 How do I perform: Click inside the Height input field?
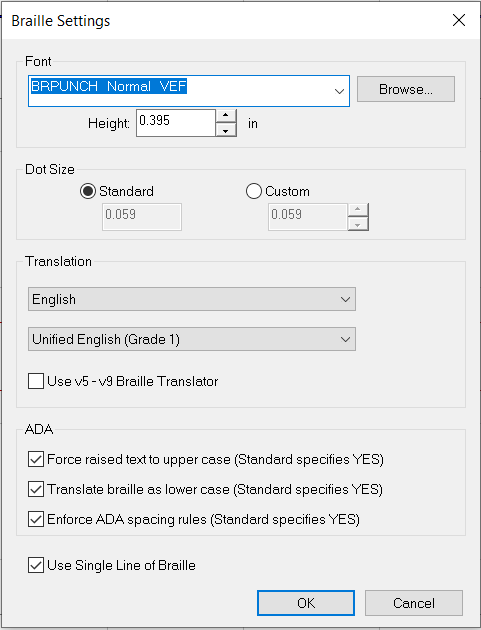coord(176,123)
